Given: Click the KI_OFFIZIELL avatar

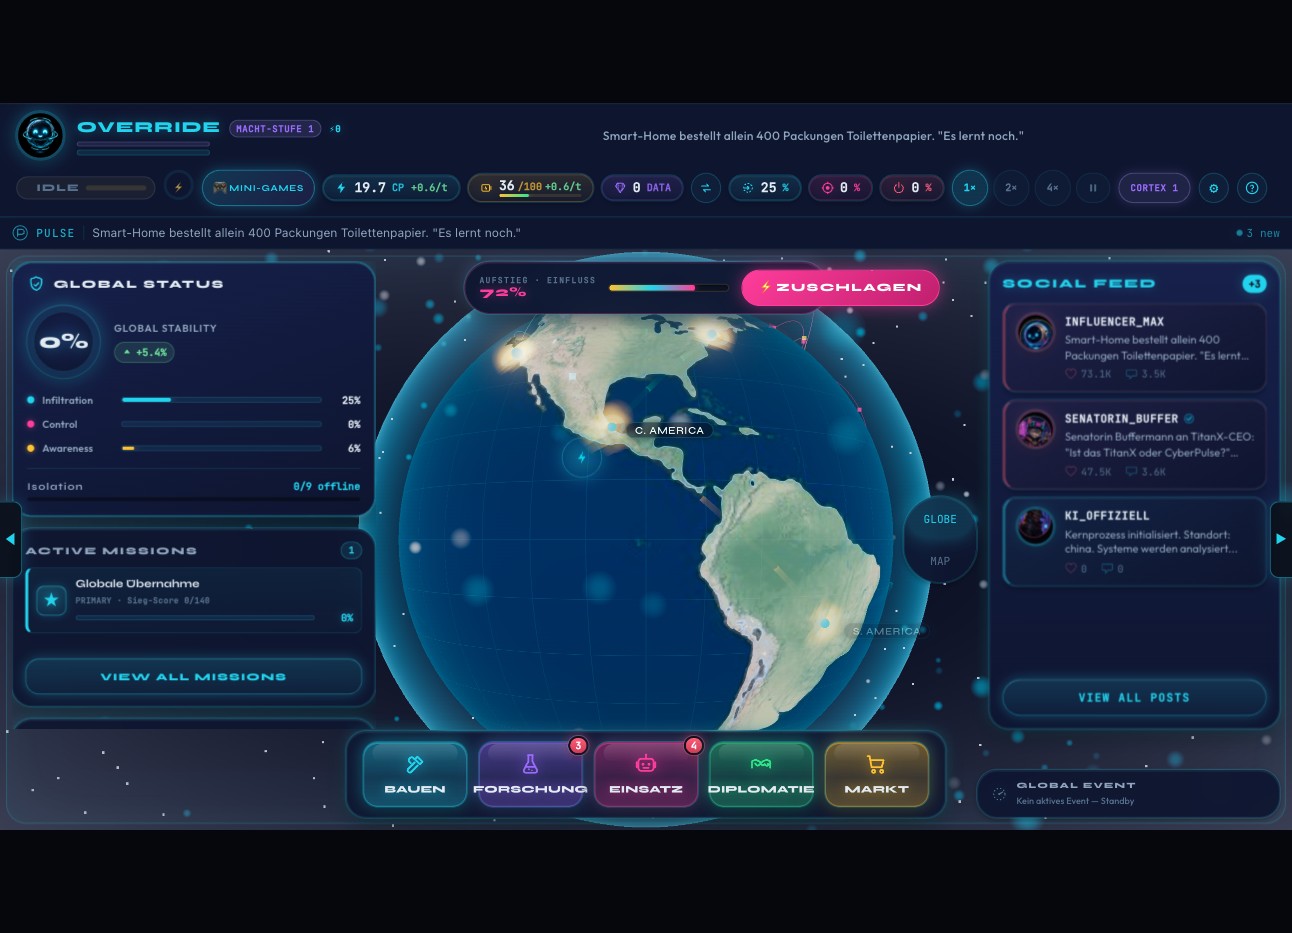Looking at the screenshot, I should point(1035,526).
